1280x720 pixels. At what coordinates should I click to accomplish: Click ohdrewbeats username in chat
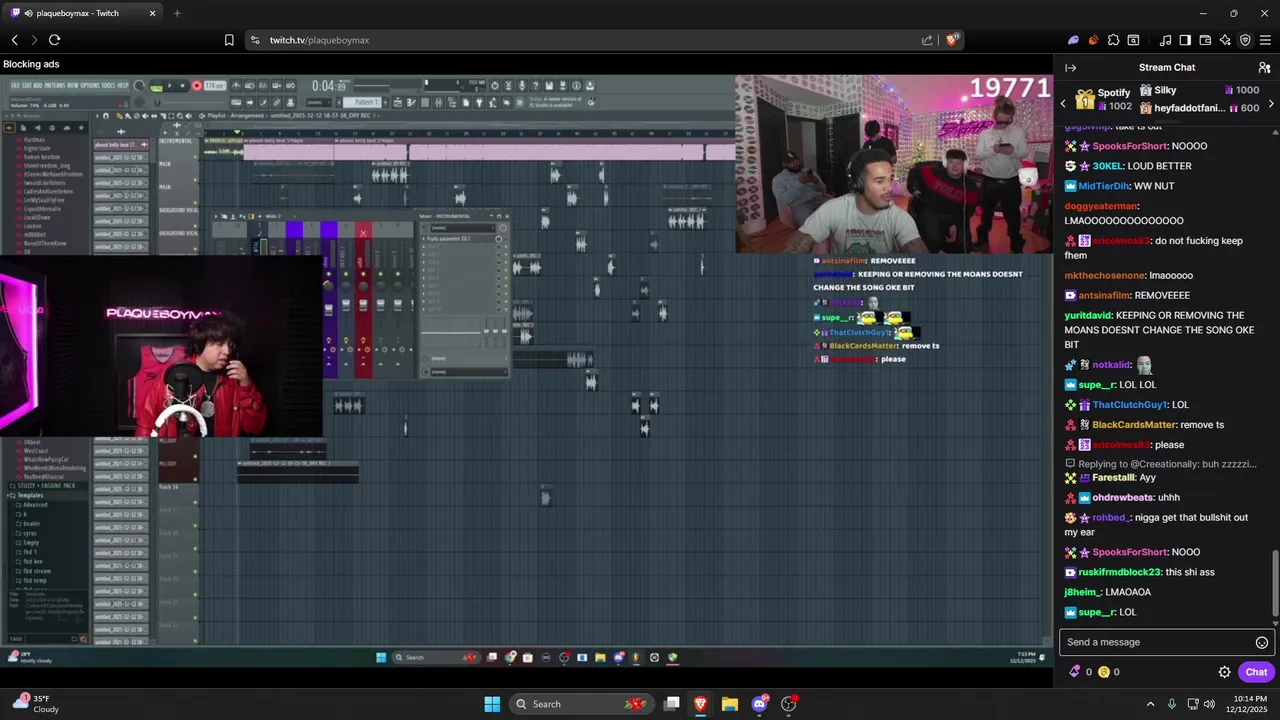(1123, 498)
